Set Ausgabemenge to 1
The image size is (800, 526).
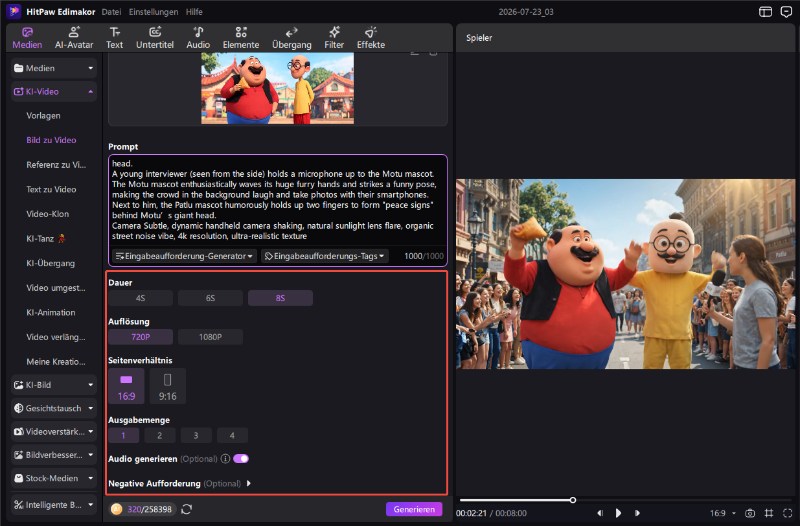point(123,435)
